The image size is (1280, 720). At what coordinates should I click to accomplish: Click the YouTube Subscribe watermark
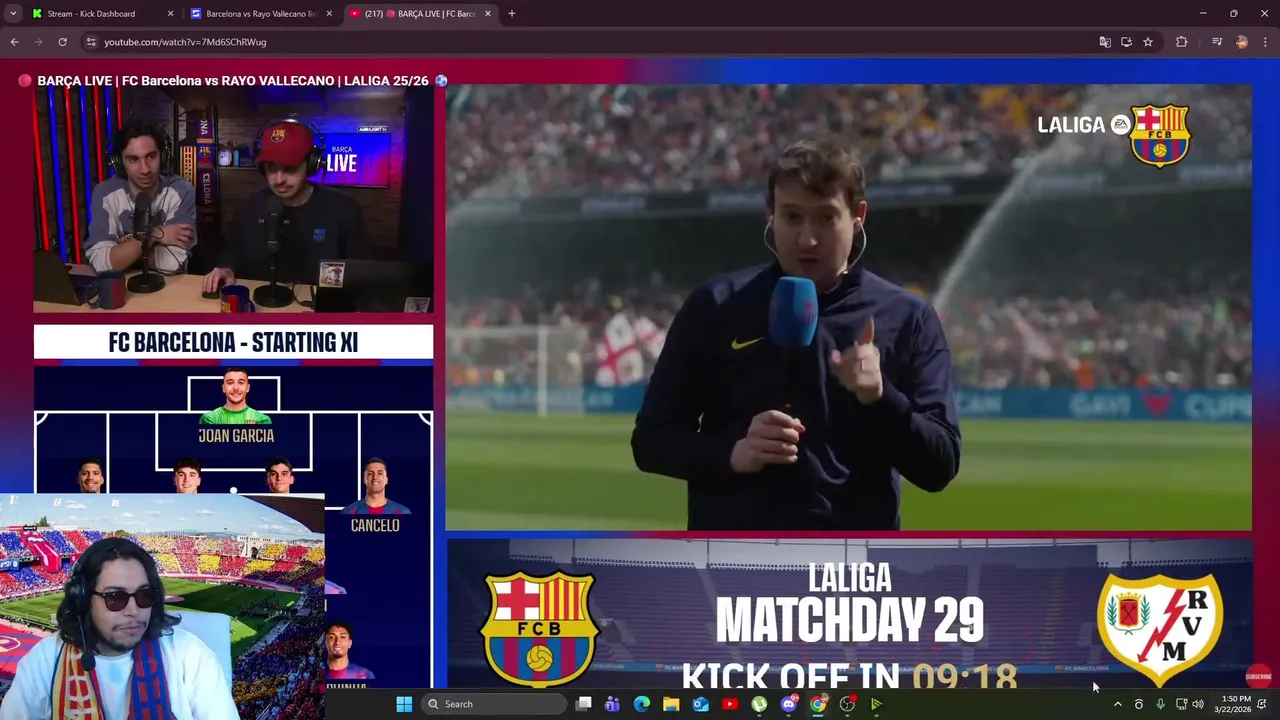click(x=1258, y=676)
